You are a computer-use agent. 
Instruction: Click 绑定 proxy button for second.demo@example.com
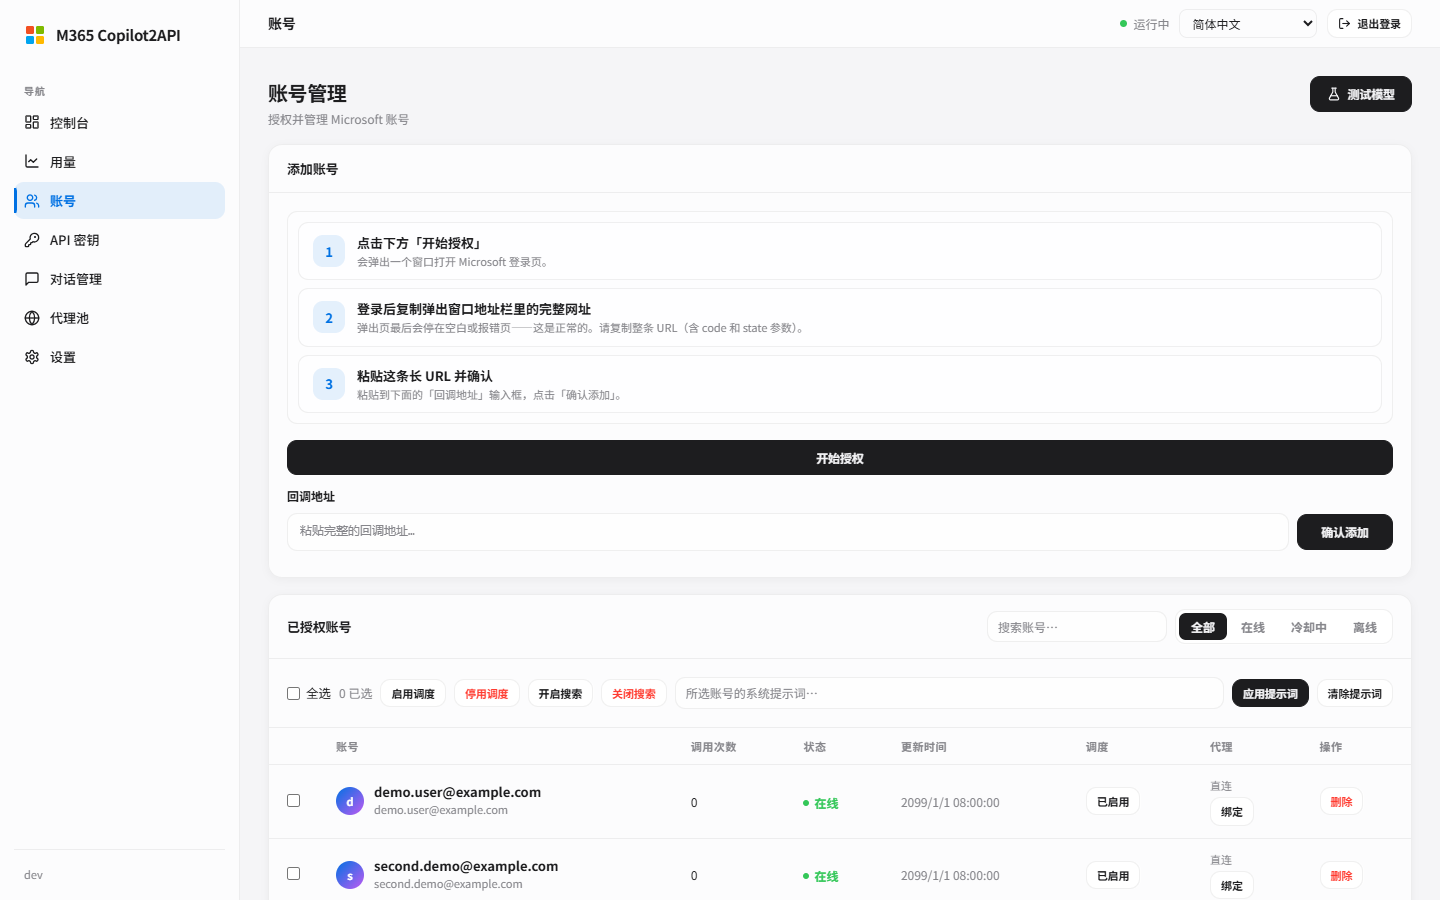[x=1232, y=886]
